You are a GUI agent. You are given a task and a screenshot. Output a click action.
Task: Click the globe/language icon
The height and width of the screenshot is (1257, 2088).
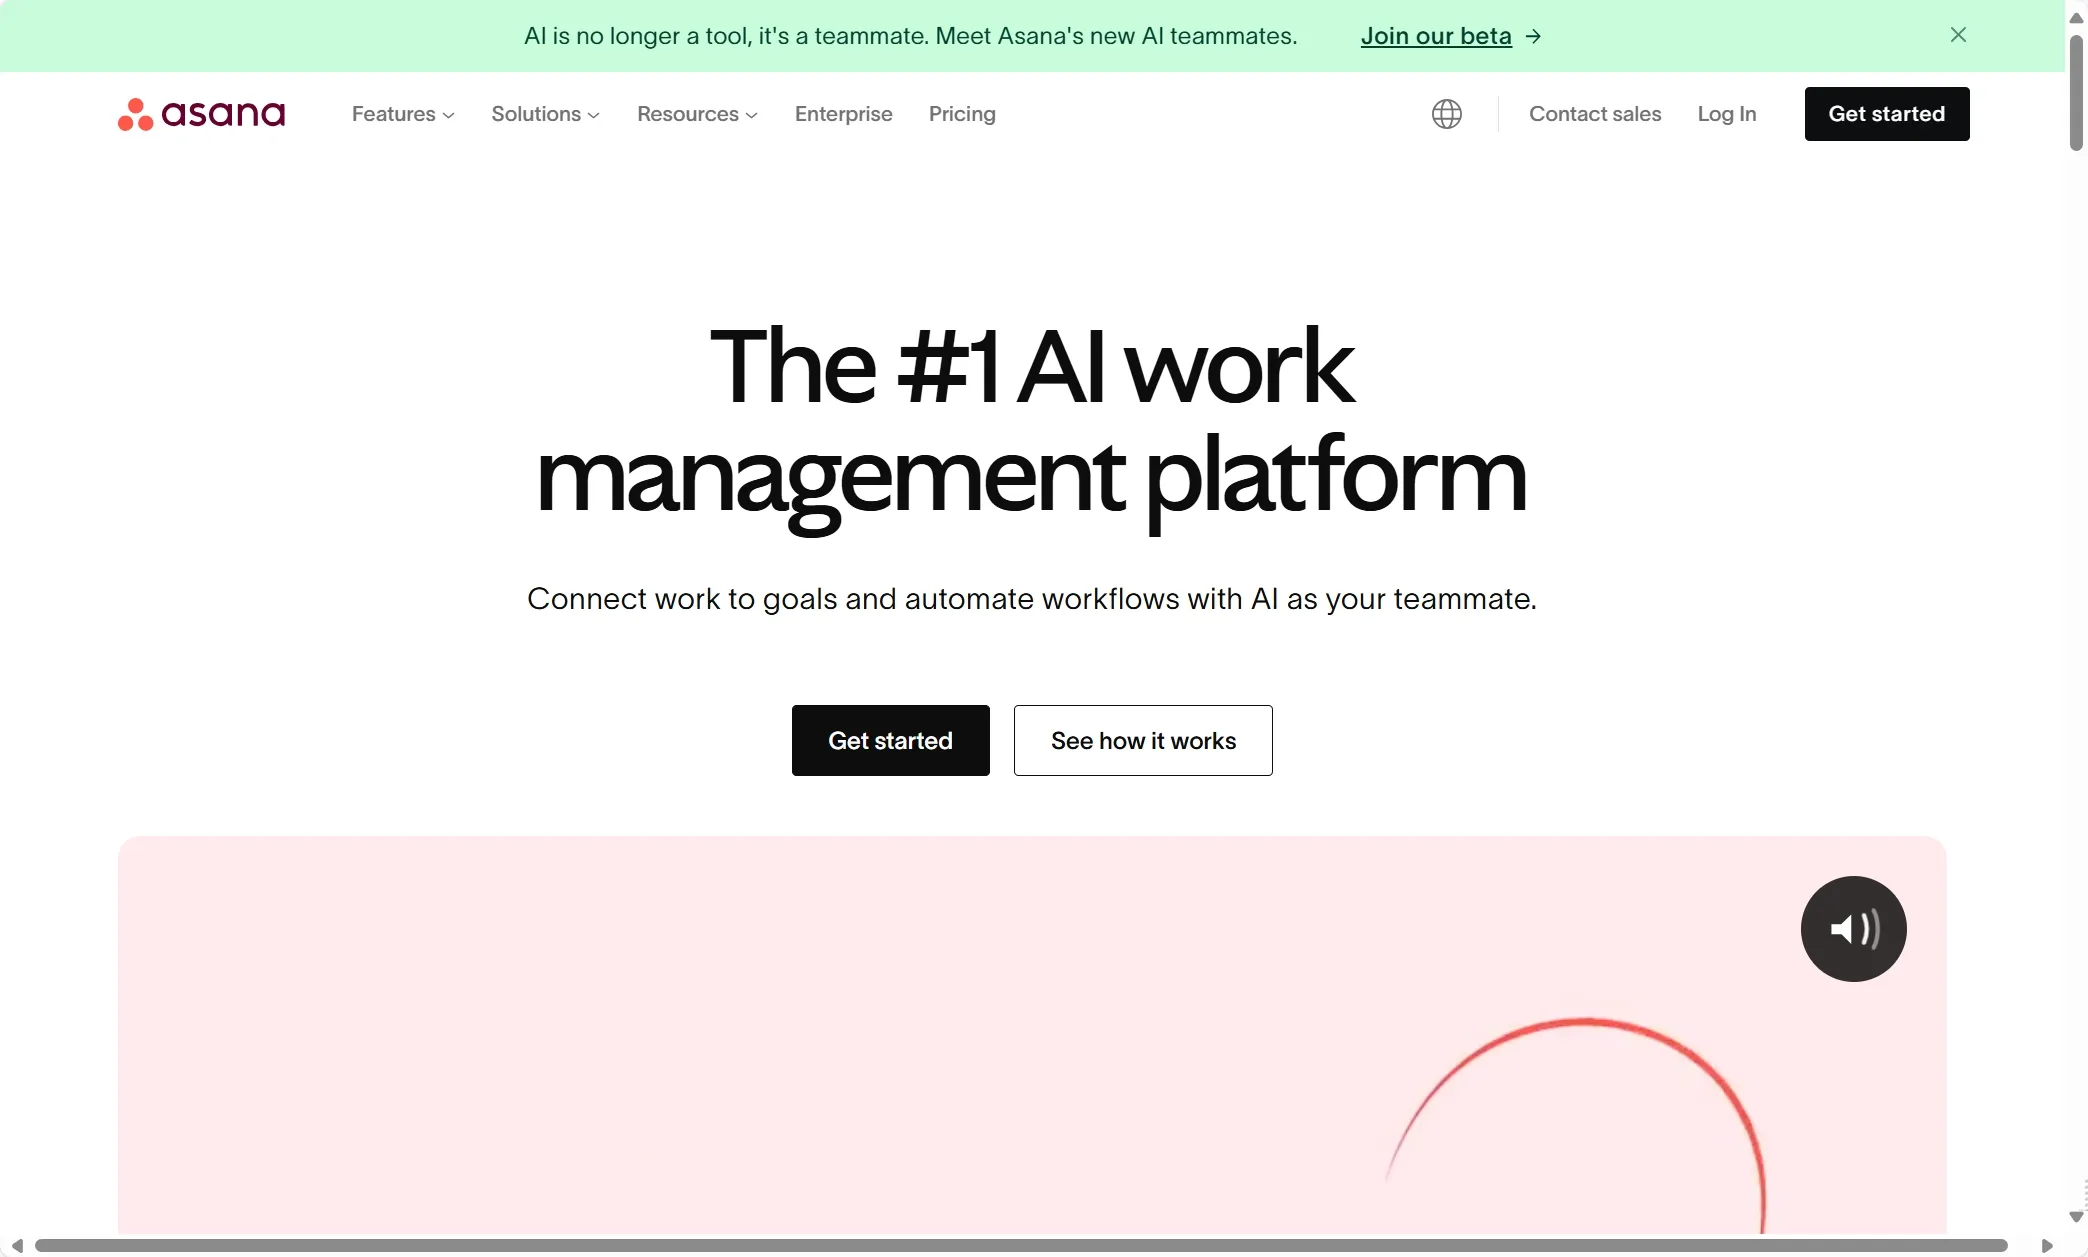pos(1445,113)
